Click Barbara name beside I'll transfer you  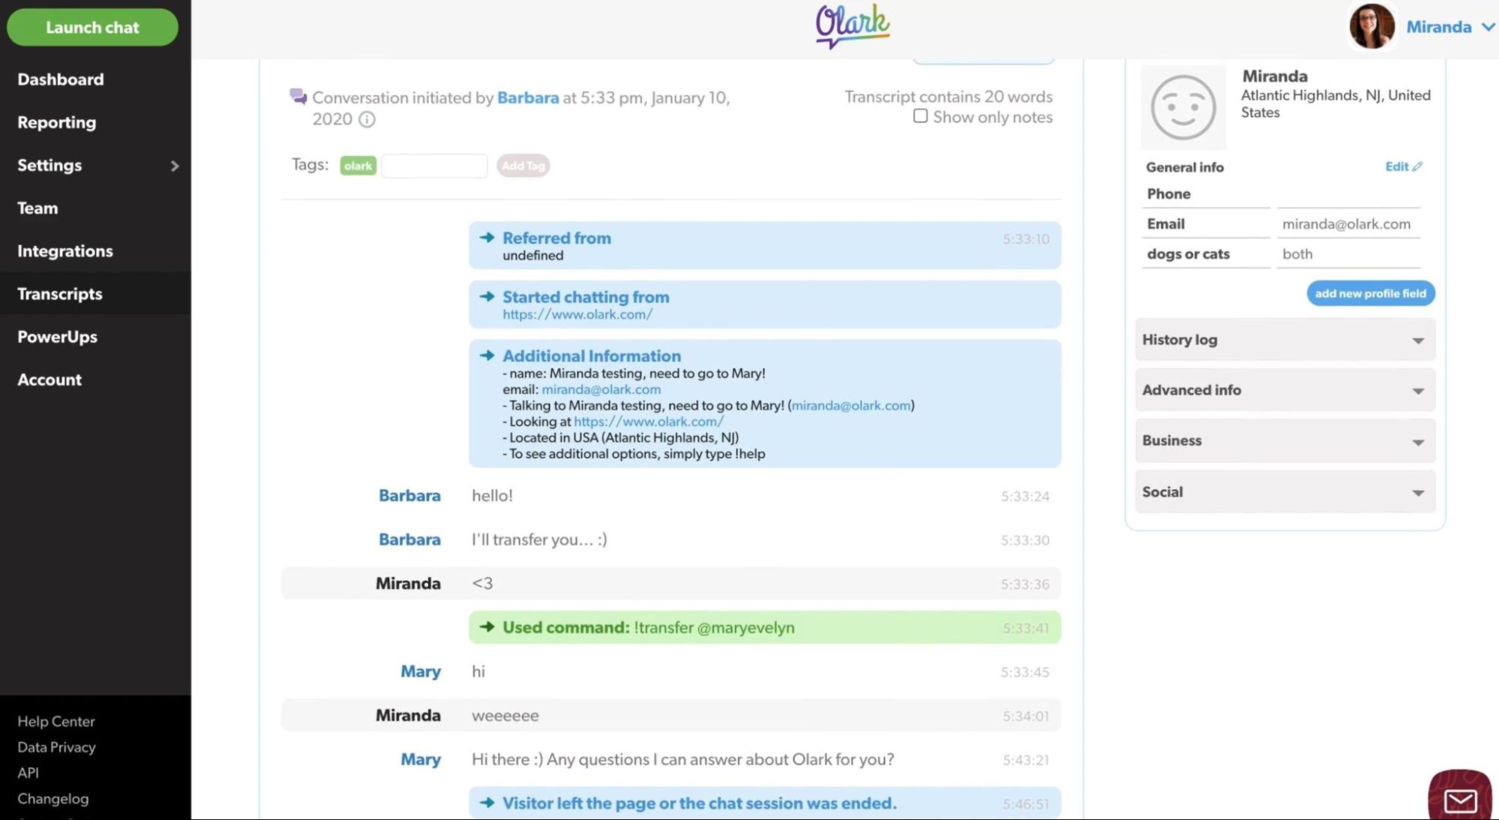(x=409, y=540)
